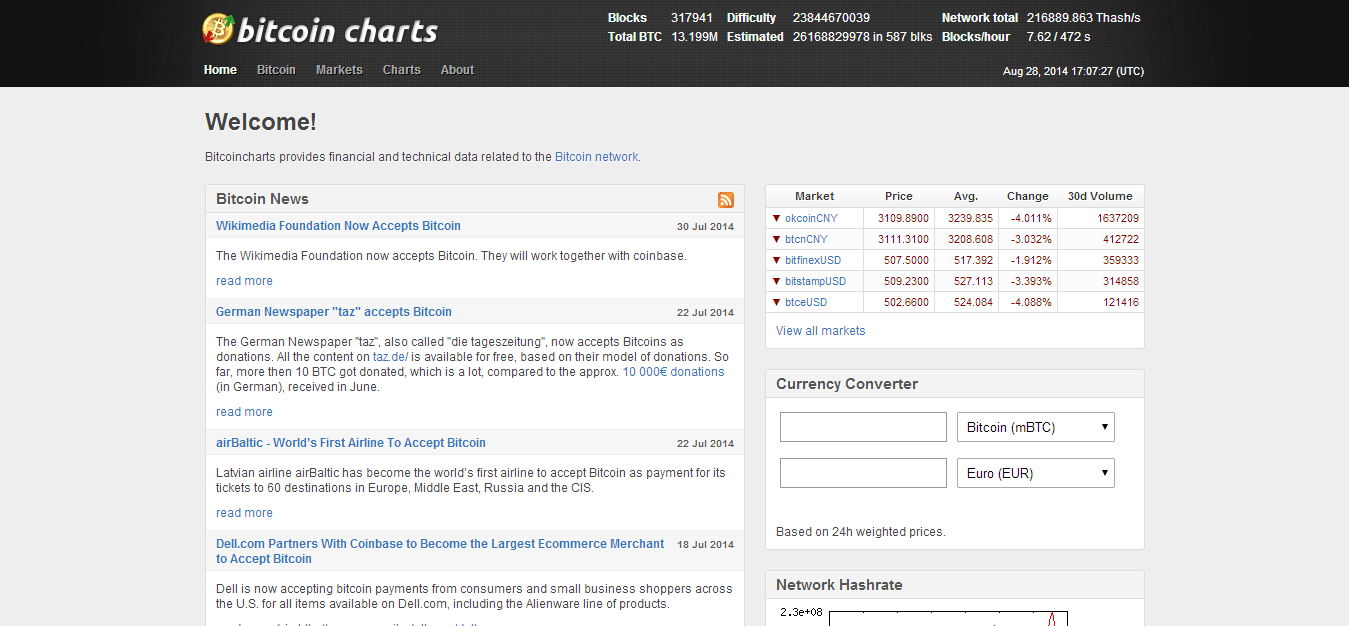Click the timestamp Aug 28, 2014

(1073, 72)
